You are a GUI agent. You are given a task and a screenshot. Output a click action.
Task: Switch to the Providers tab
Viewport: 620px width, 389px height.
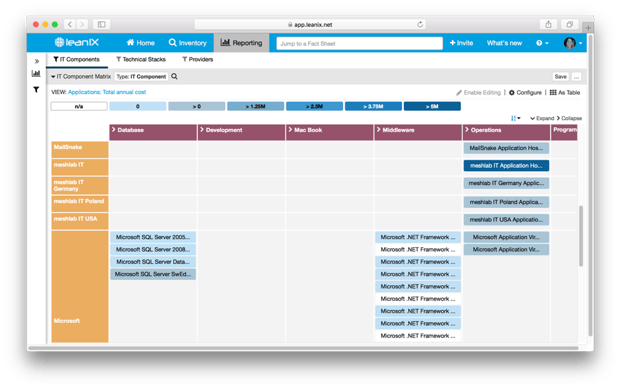coord(198,59)
